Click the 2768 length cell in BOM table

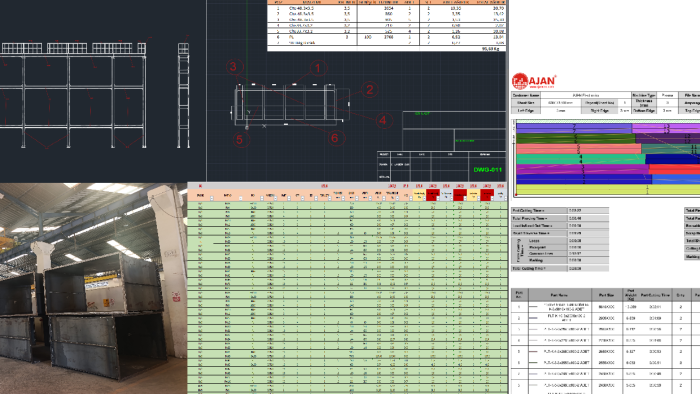tap(388, 37)
